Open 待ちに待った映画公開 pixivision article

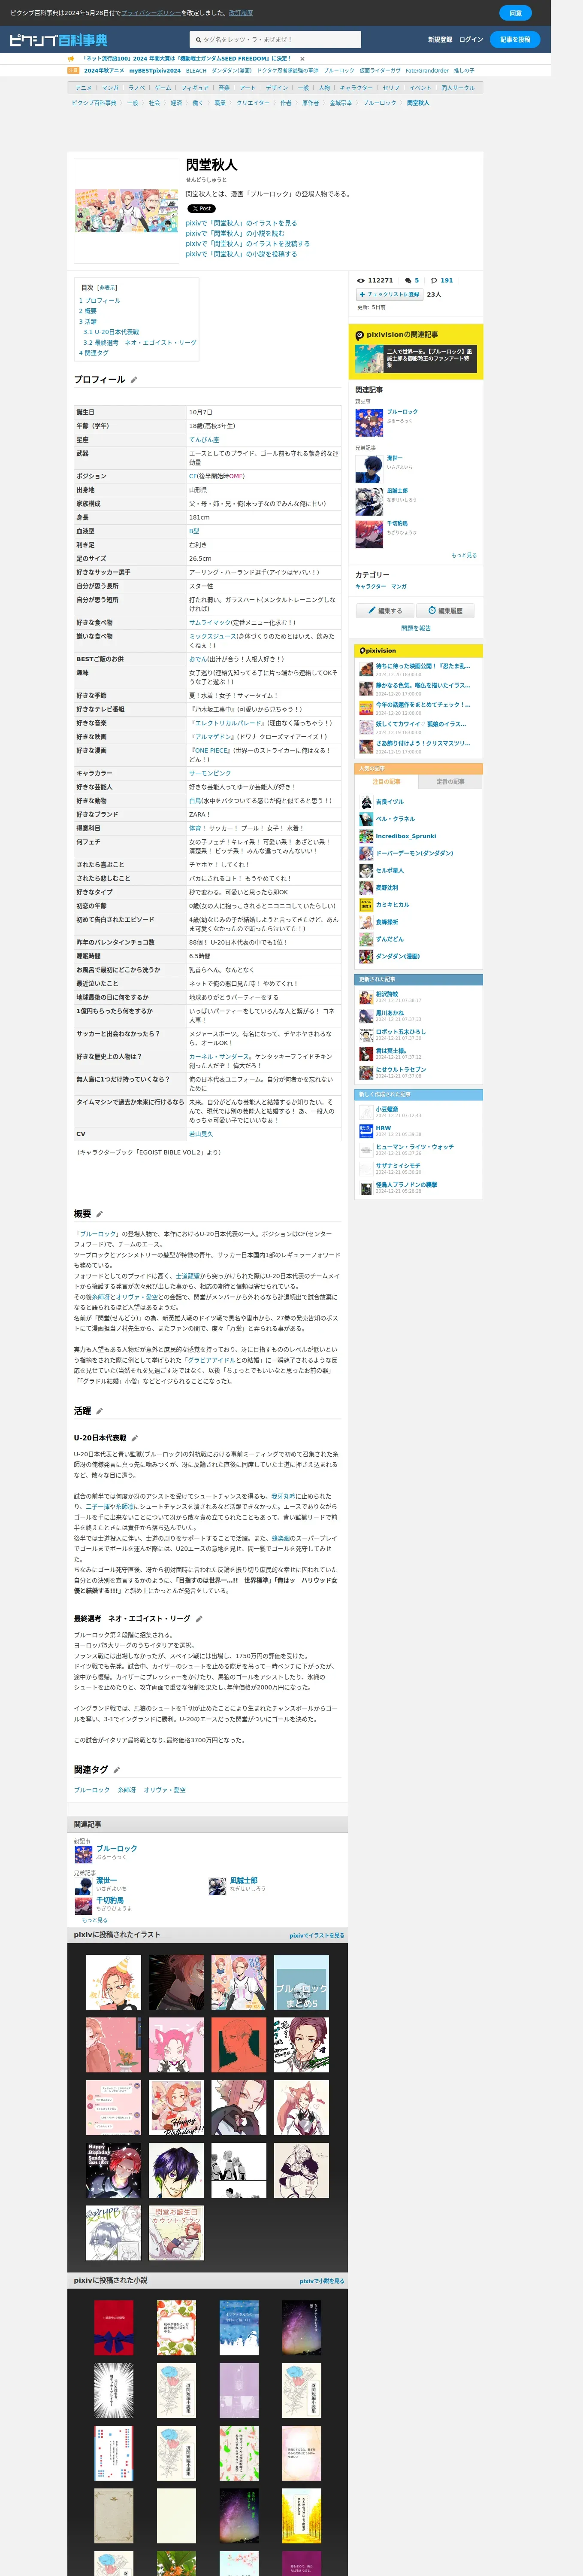click(x=423, y=666)
